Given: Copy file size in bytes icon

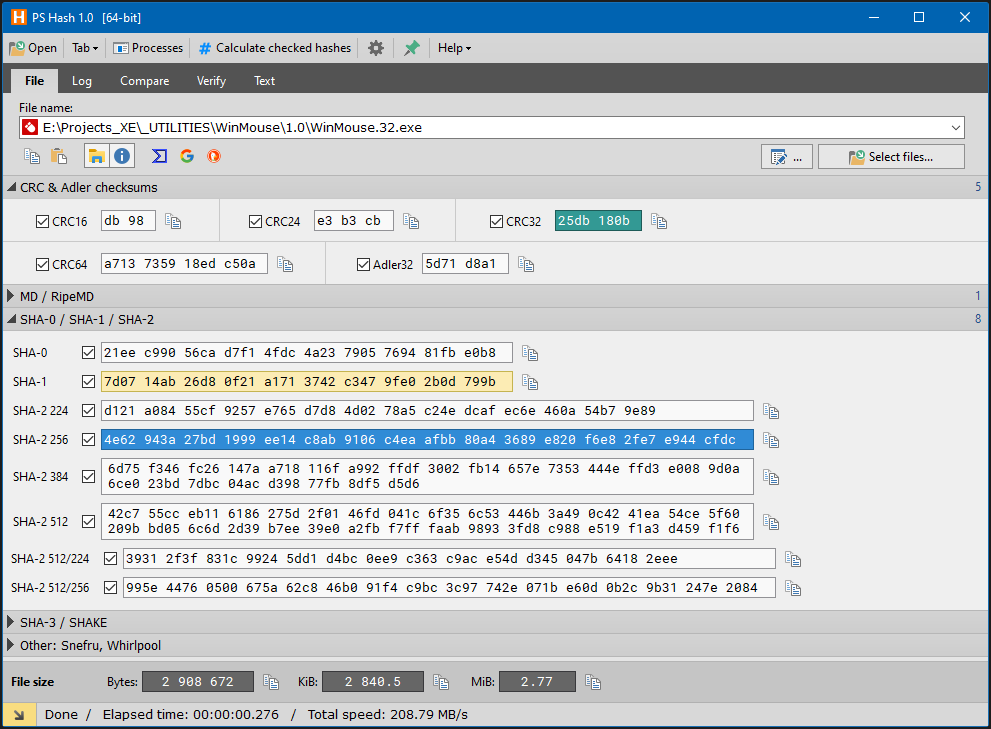Looking at the screenshot, I should (x=271, y=682).
